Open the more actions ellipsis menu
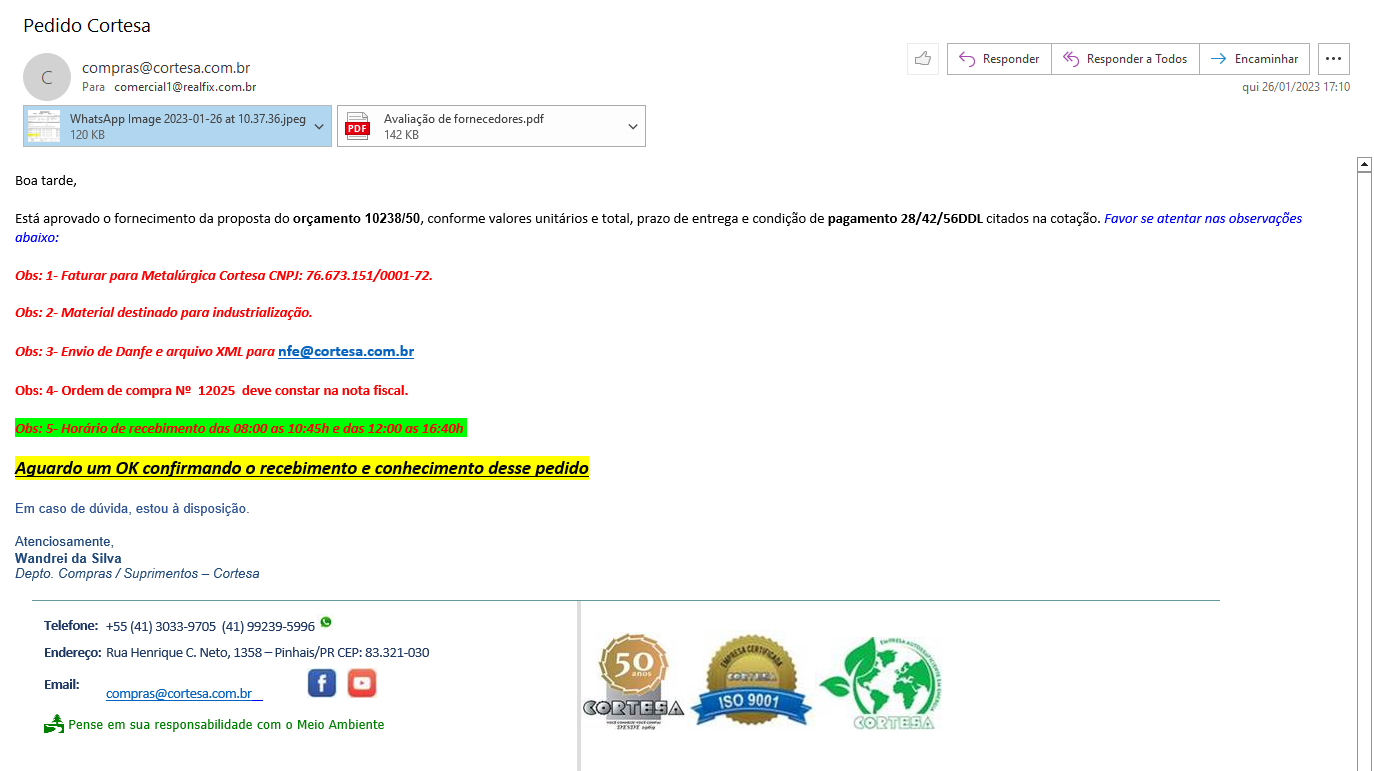Image resolution: width=1374 pixels, height=771 pixels. tap(1333, 59)
